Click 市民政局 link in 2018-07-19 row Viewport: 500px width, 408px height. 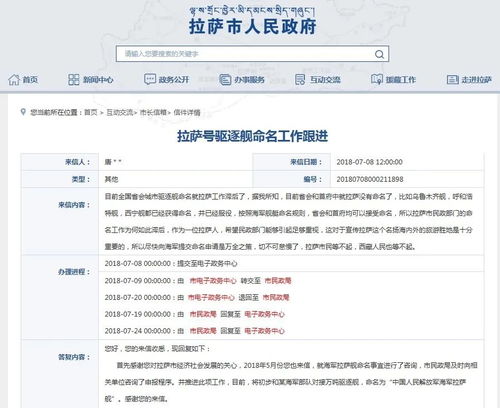pyautogui.click(x=203, y=314)
